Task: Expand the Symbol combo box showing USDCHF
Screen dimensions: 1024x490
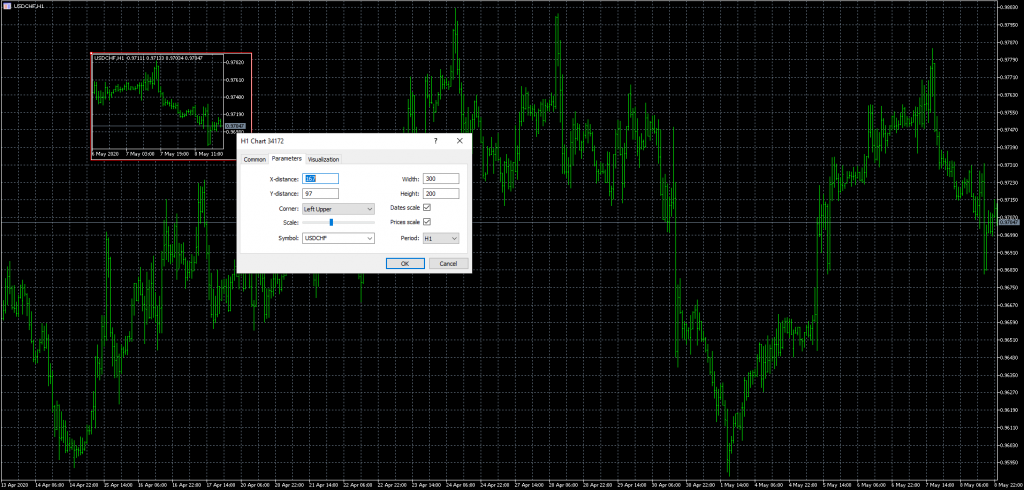Action: point(338,238)
